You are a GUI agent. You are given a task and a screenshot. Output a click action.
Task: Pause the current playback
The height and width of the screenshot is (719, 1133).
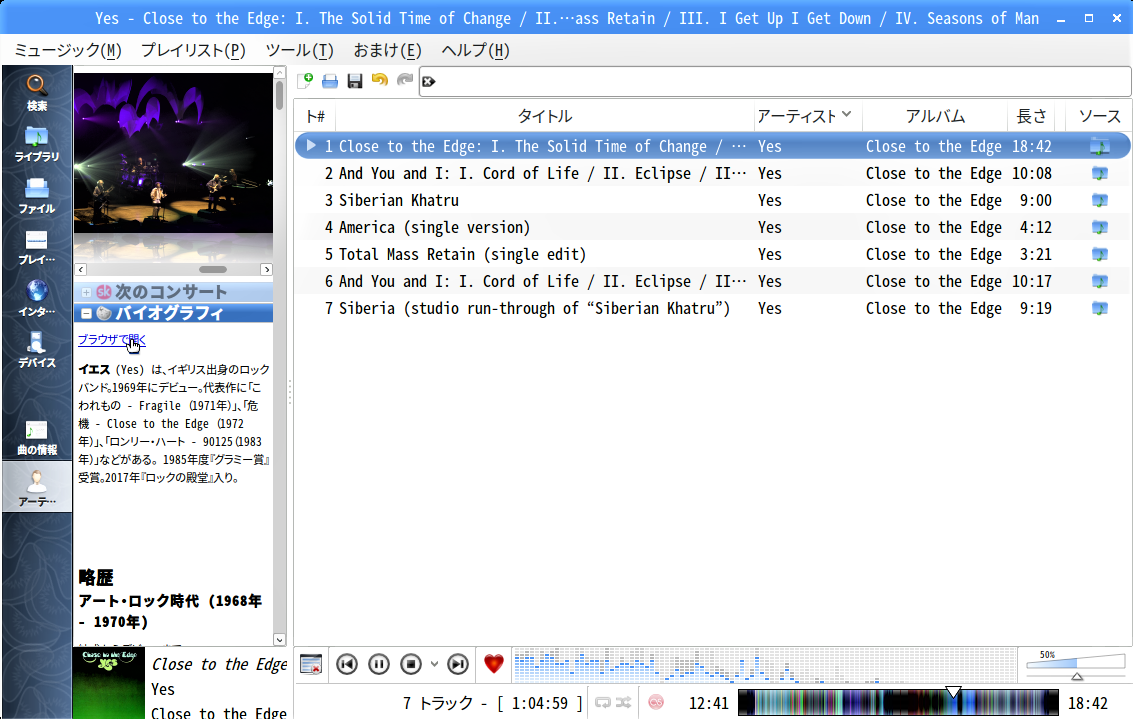pyautogui.click(x=379, y=664)
